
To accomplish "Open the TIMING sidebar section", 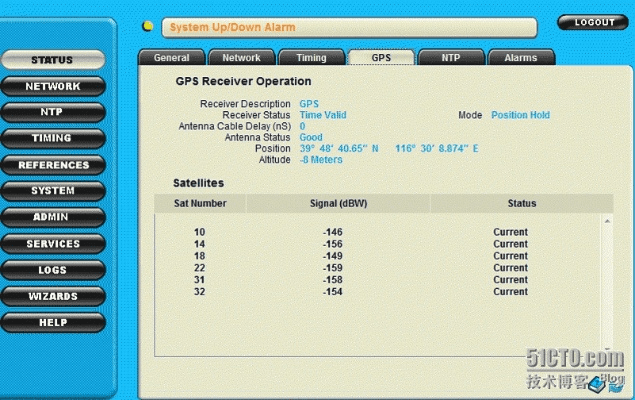I will (x=52, y=138).
